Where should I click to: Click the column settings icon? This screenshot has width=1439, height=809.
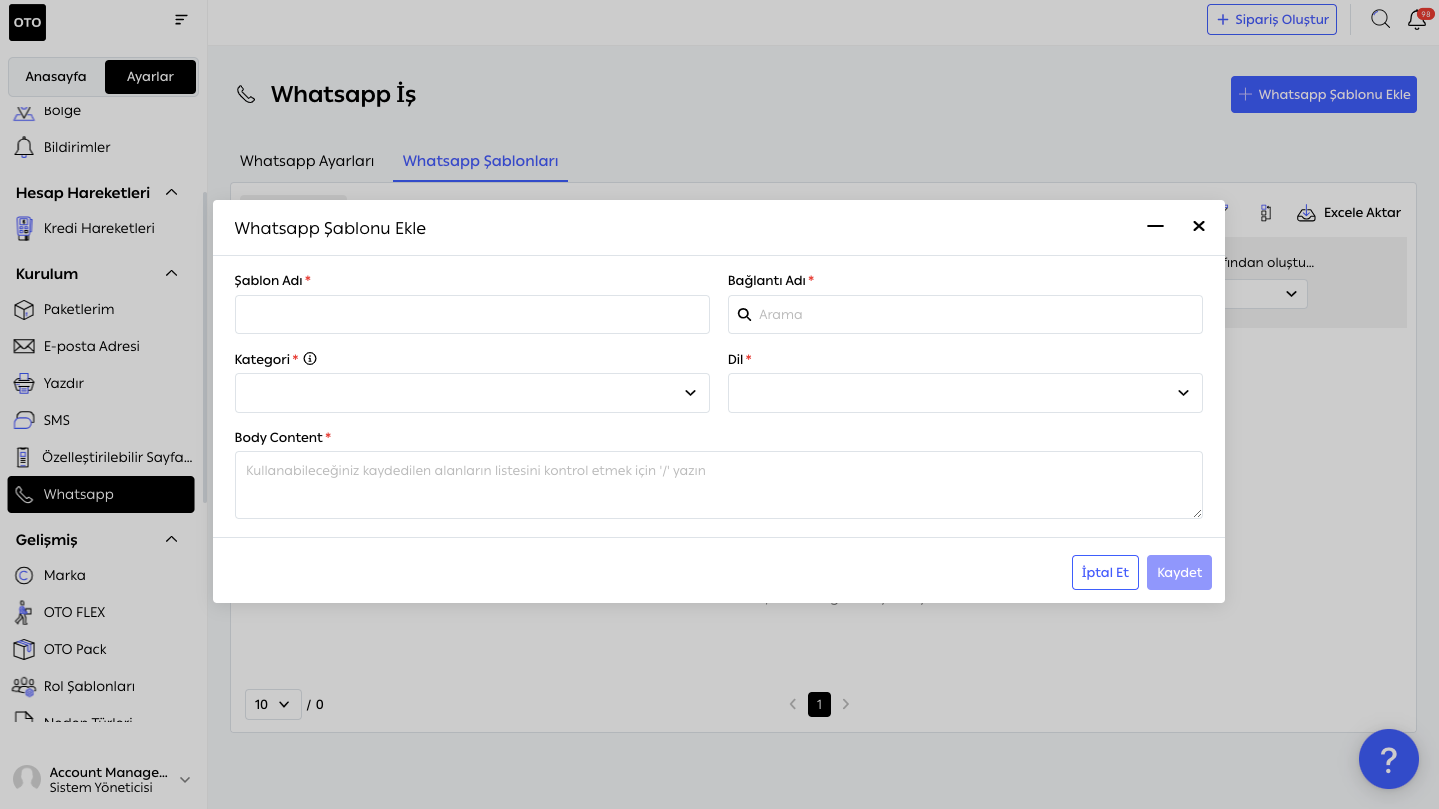1266,213
